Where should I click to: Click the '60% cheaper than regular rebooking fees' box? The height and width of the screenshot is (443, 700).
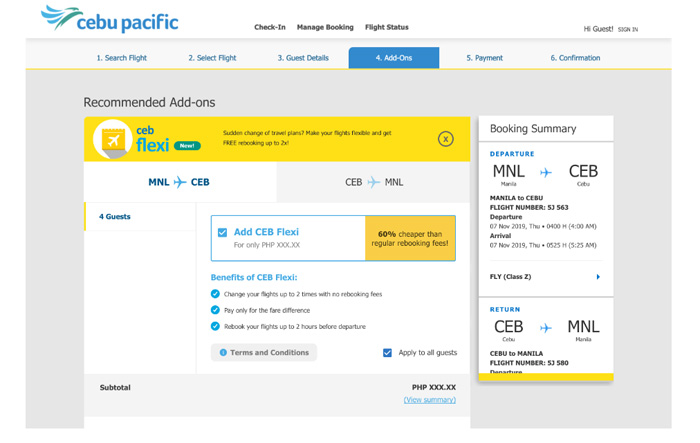[x=410, y=238]
